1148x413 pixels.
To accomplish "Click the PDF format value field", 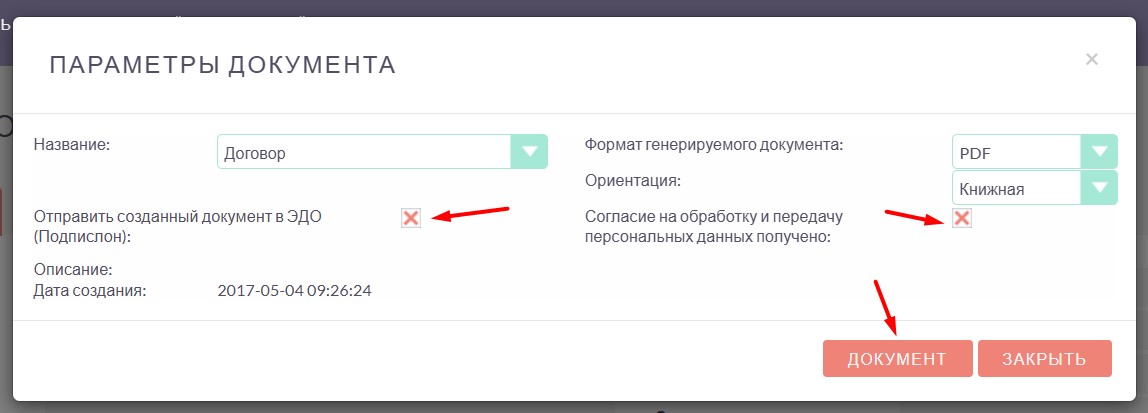I will (x=1016, y=152).
